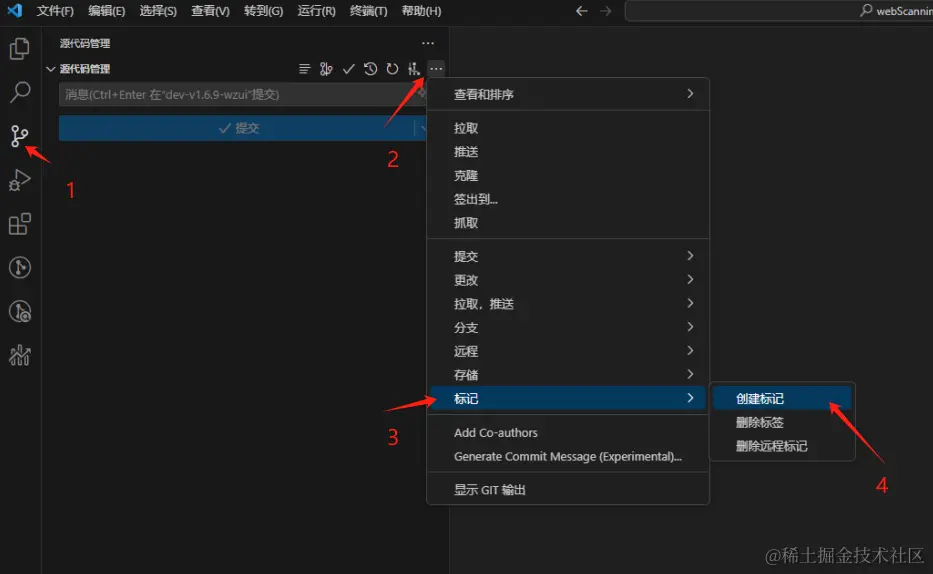The width and height of the screenshot is (933, 574).
Task: Select the 标记 menu entry
Action: (568, 399)
